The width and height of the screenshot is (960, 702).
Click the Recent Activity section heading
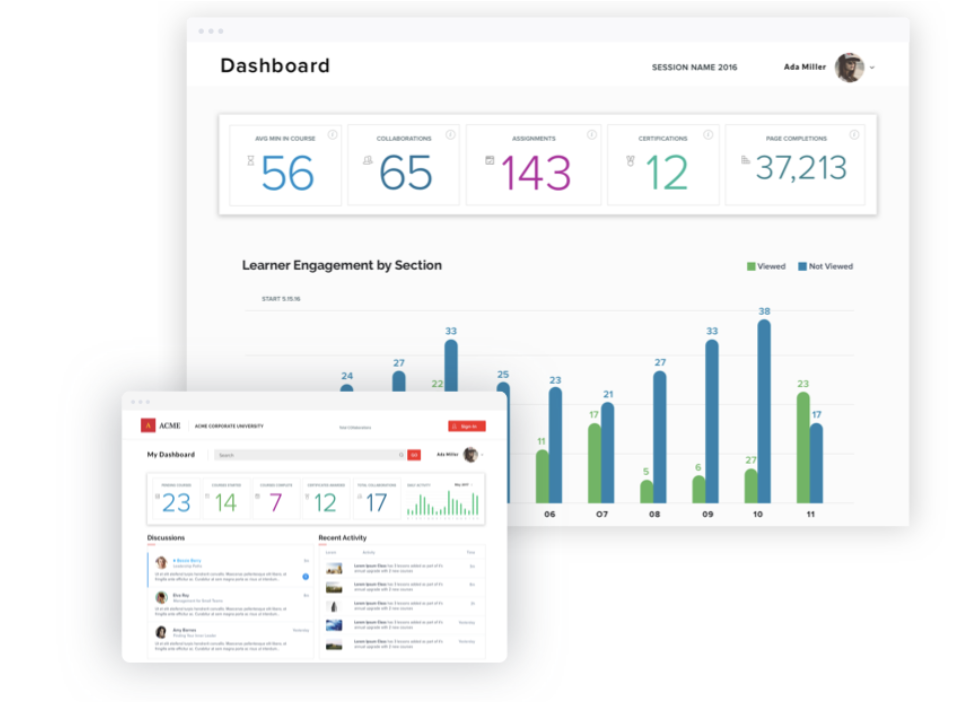click(342, 538)
